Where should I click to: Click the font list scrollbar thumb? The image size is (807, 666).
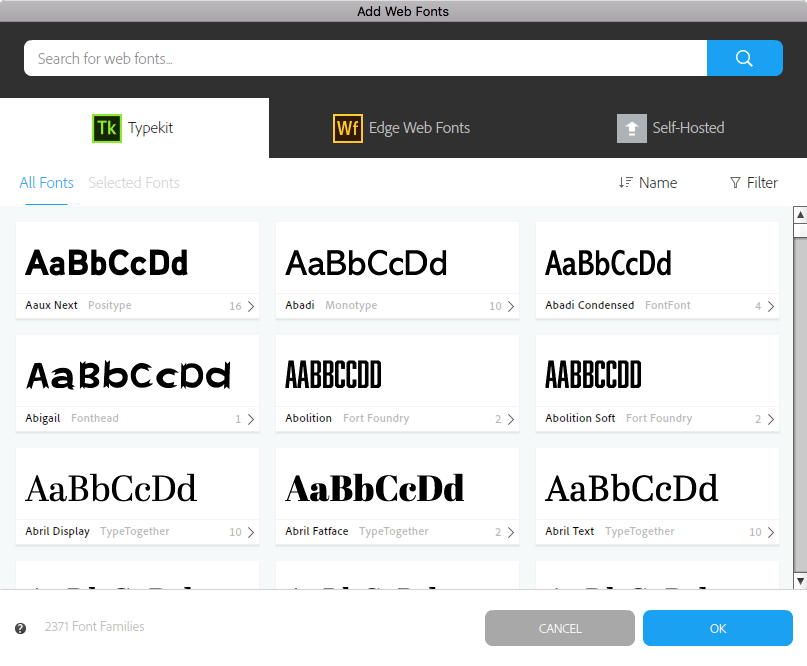[800, 230]
